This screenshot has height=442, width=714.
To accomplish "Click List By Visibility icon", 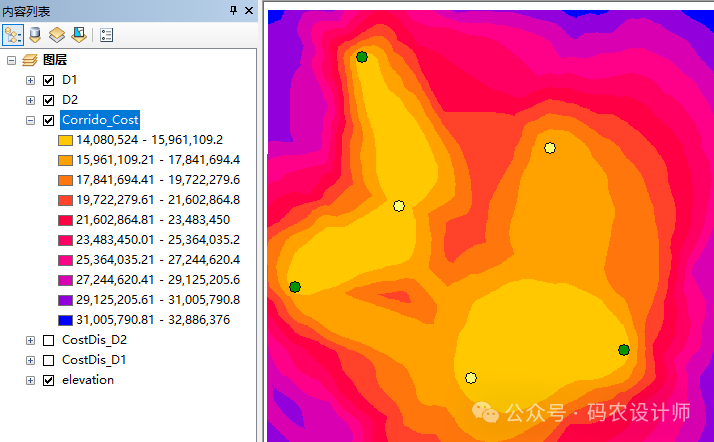I will click(x=57, y=34).
